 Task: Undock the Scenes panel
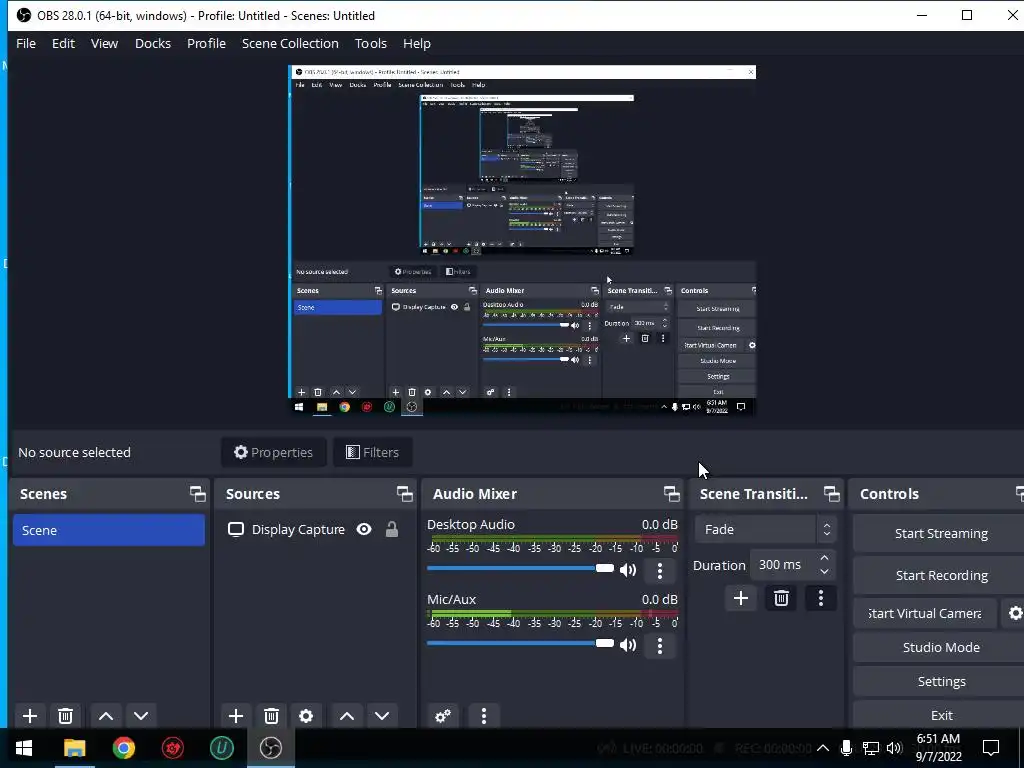(197, 494)
